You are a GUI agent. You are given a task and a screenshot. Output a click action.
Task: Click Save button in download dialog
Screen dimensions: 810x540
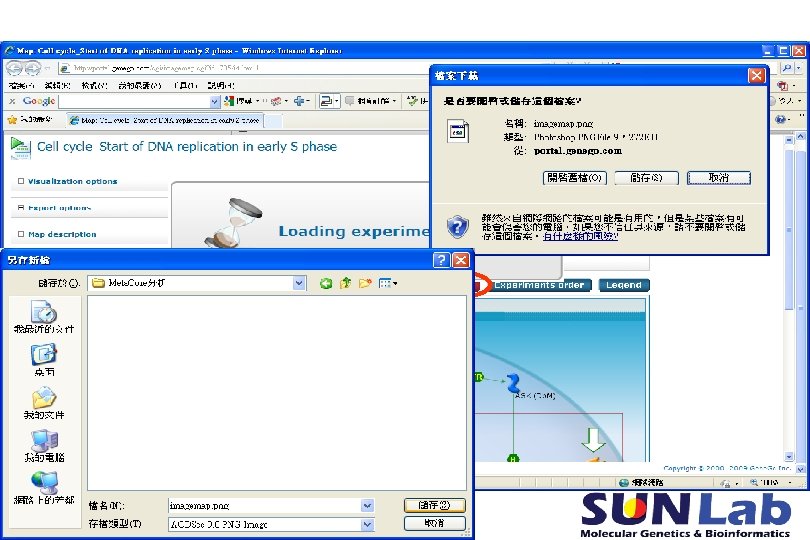(x=646, y=178)
